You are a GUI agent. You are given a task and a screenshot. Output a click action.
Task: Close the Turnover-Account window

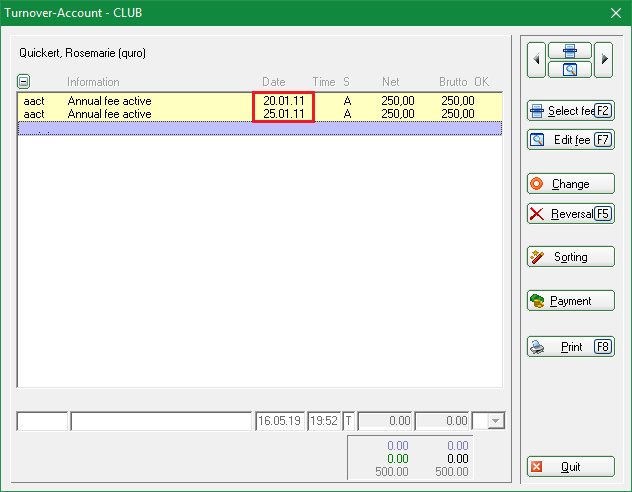click(x=615, y=13)
